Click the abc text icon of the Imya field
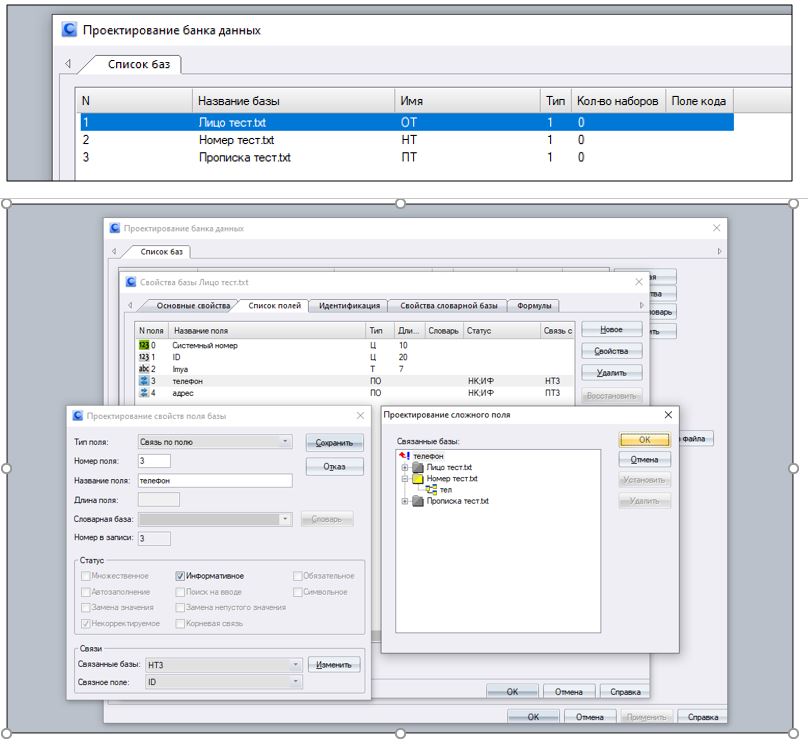The image size is (808, 745). pos(144,369)
